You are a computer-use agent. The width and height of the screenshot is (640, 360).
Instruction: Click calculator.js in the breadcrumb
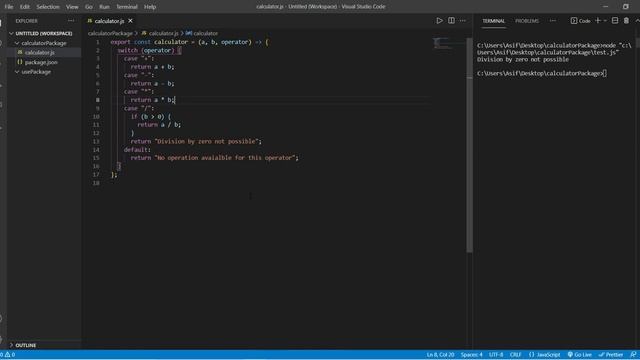pyautogui.click(x=164, y=33)
